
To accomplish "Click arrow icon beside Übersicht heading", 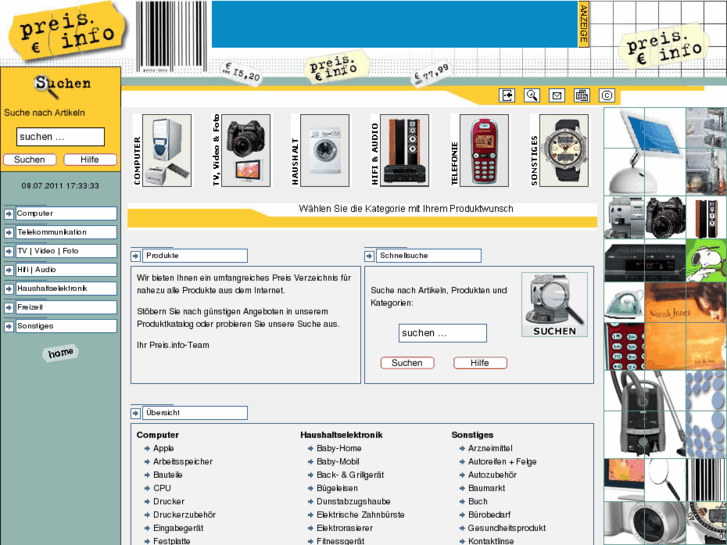I will [x=136, y=413].
